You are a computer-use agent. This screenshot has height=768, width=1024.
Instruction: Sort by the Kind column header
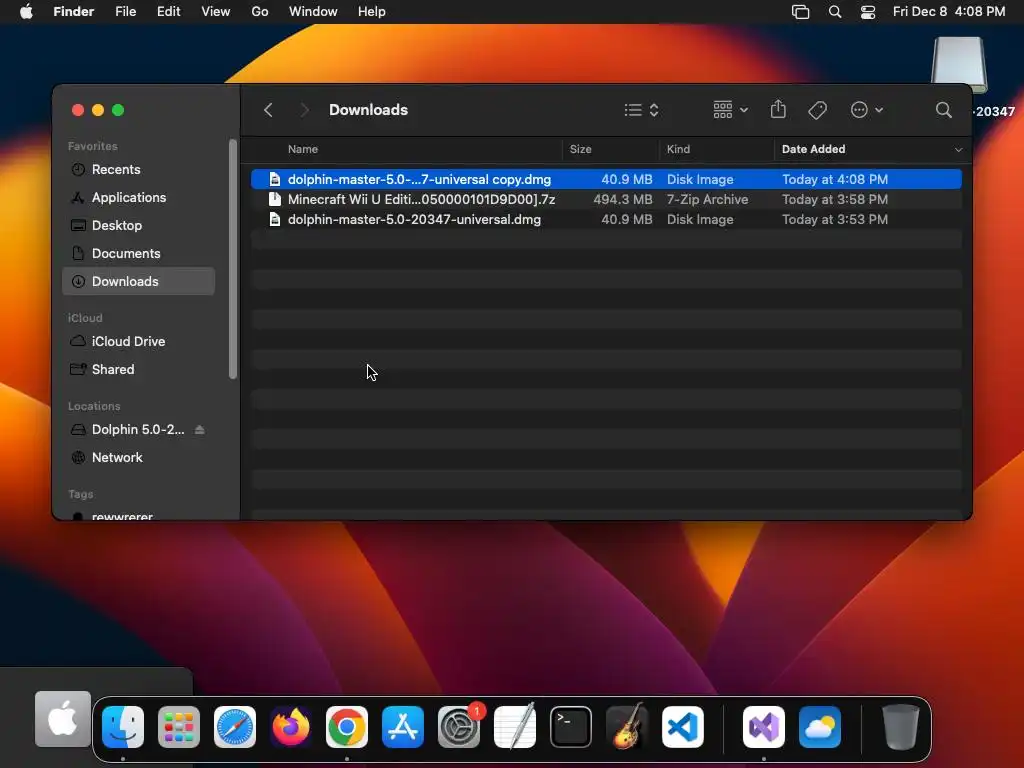pos(678,149)
